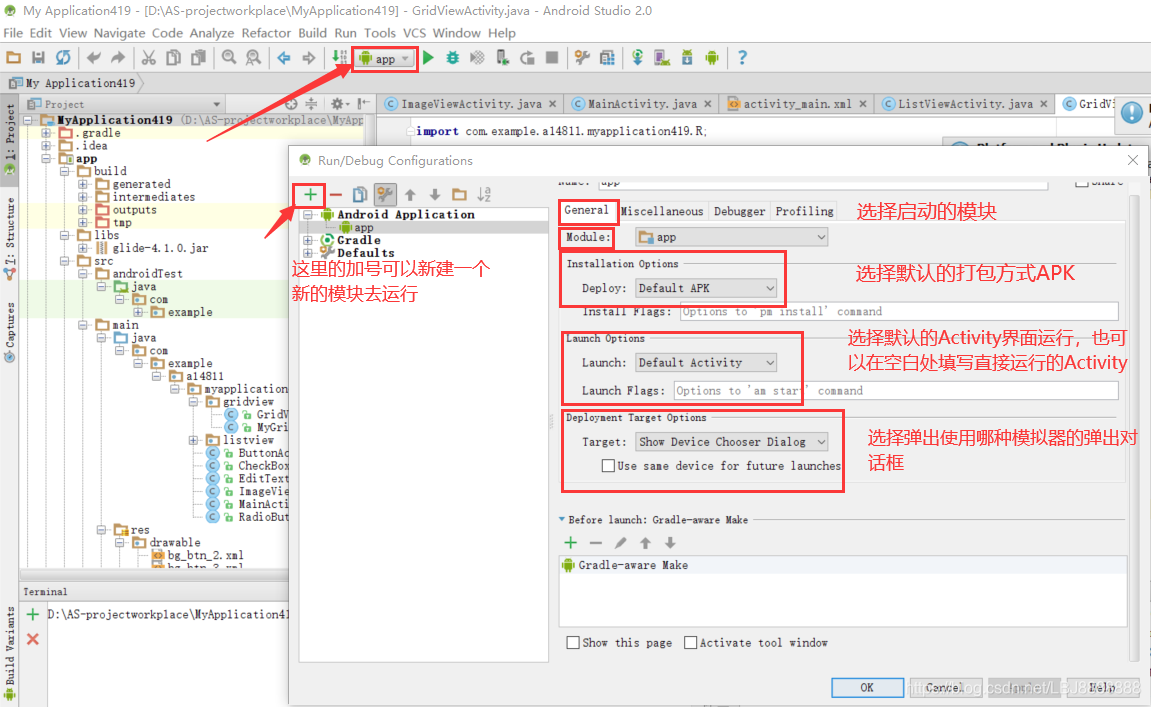Viewport: 1151px width, 707px height.
Task: Toggle Activate tool window checkbox
Action: pos(690,642)
